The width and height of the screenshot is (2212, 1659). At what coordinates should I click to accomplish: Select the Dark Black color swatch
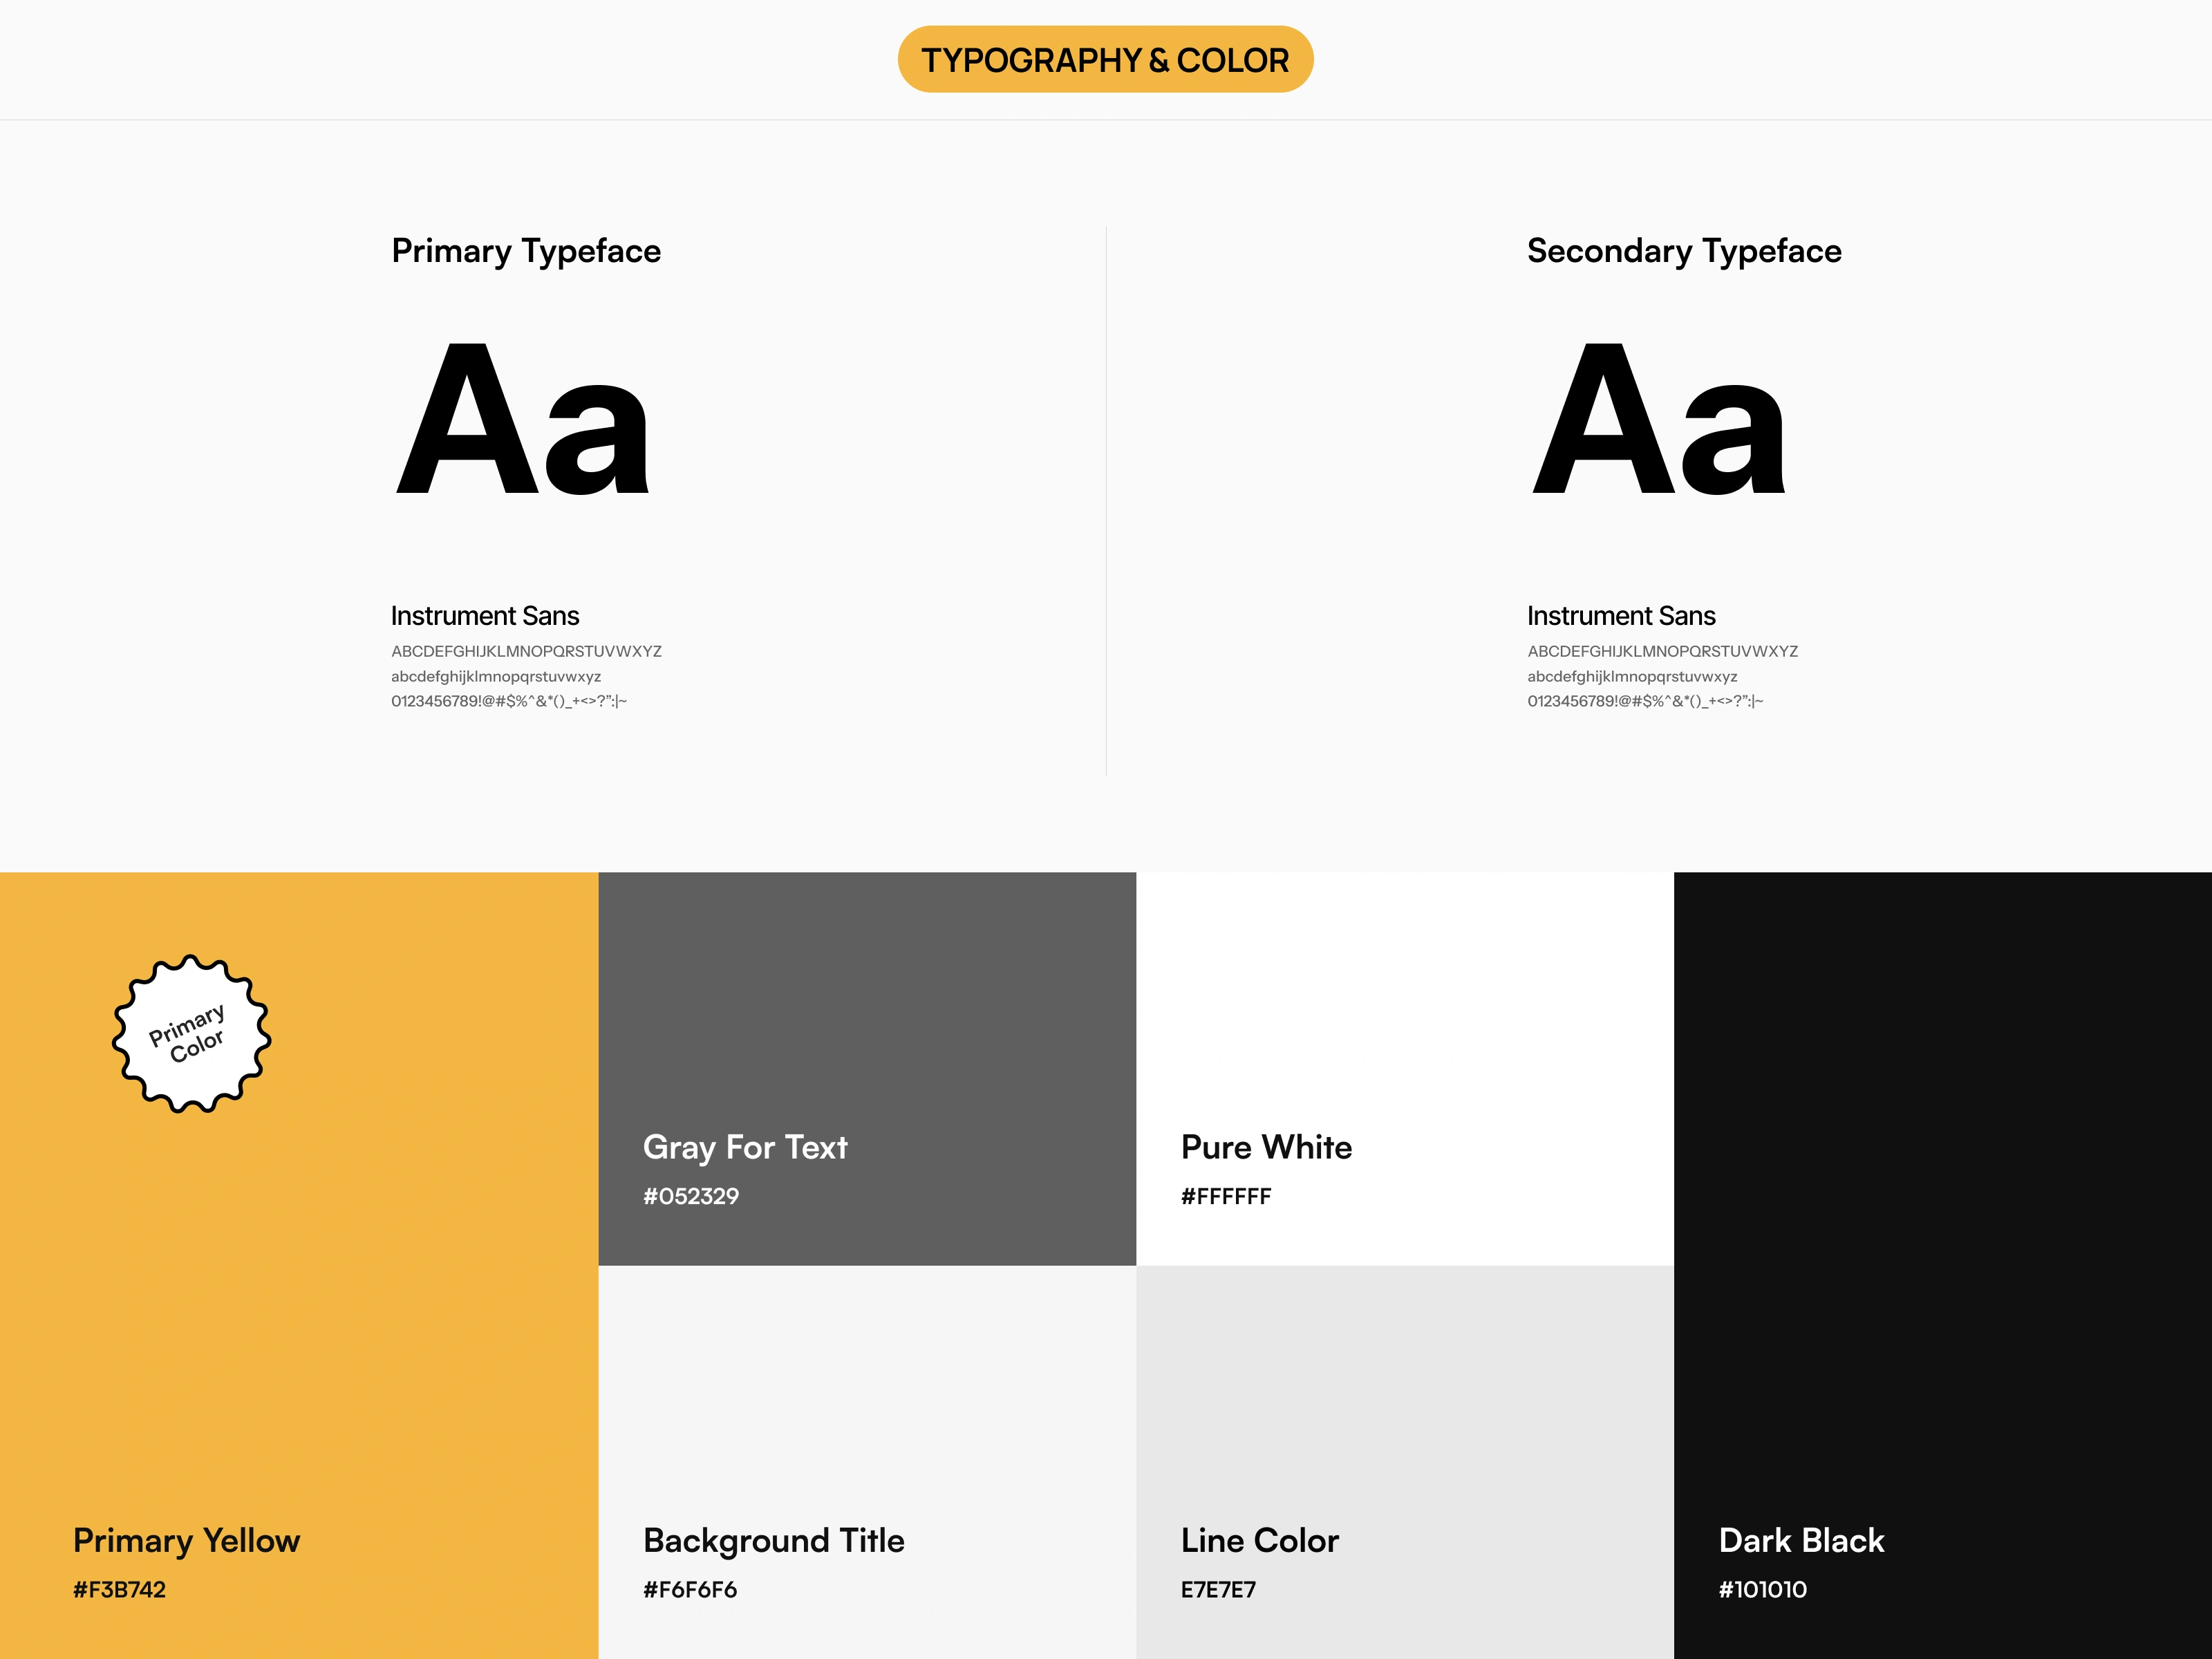[x=1943, y=1265]
